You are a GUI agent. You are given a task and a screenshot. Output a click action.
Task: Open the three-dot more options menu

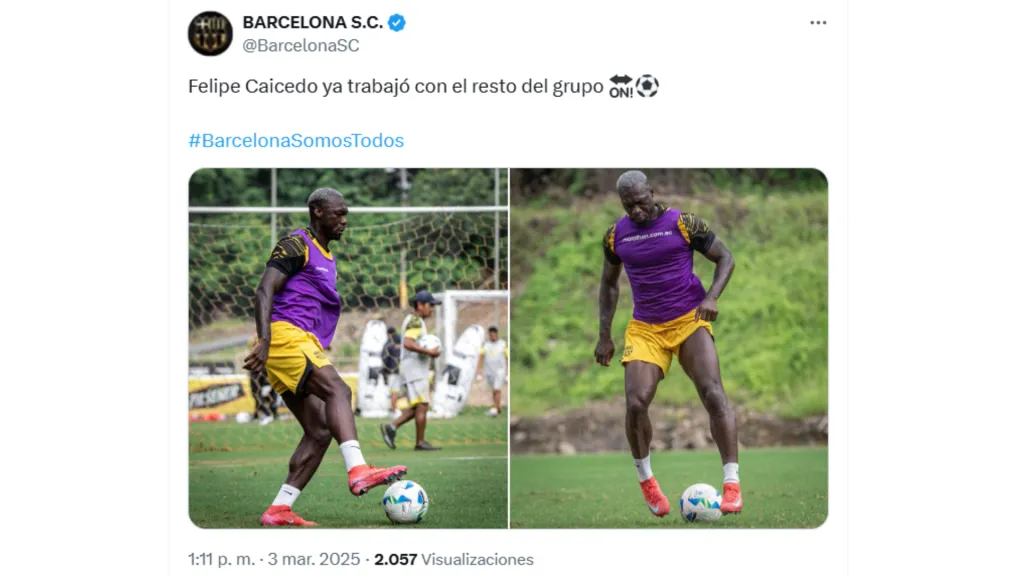point(818,23)
